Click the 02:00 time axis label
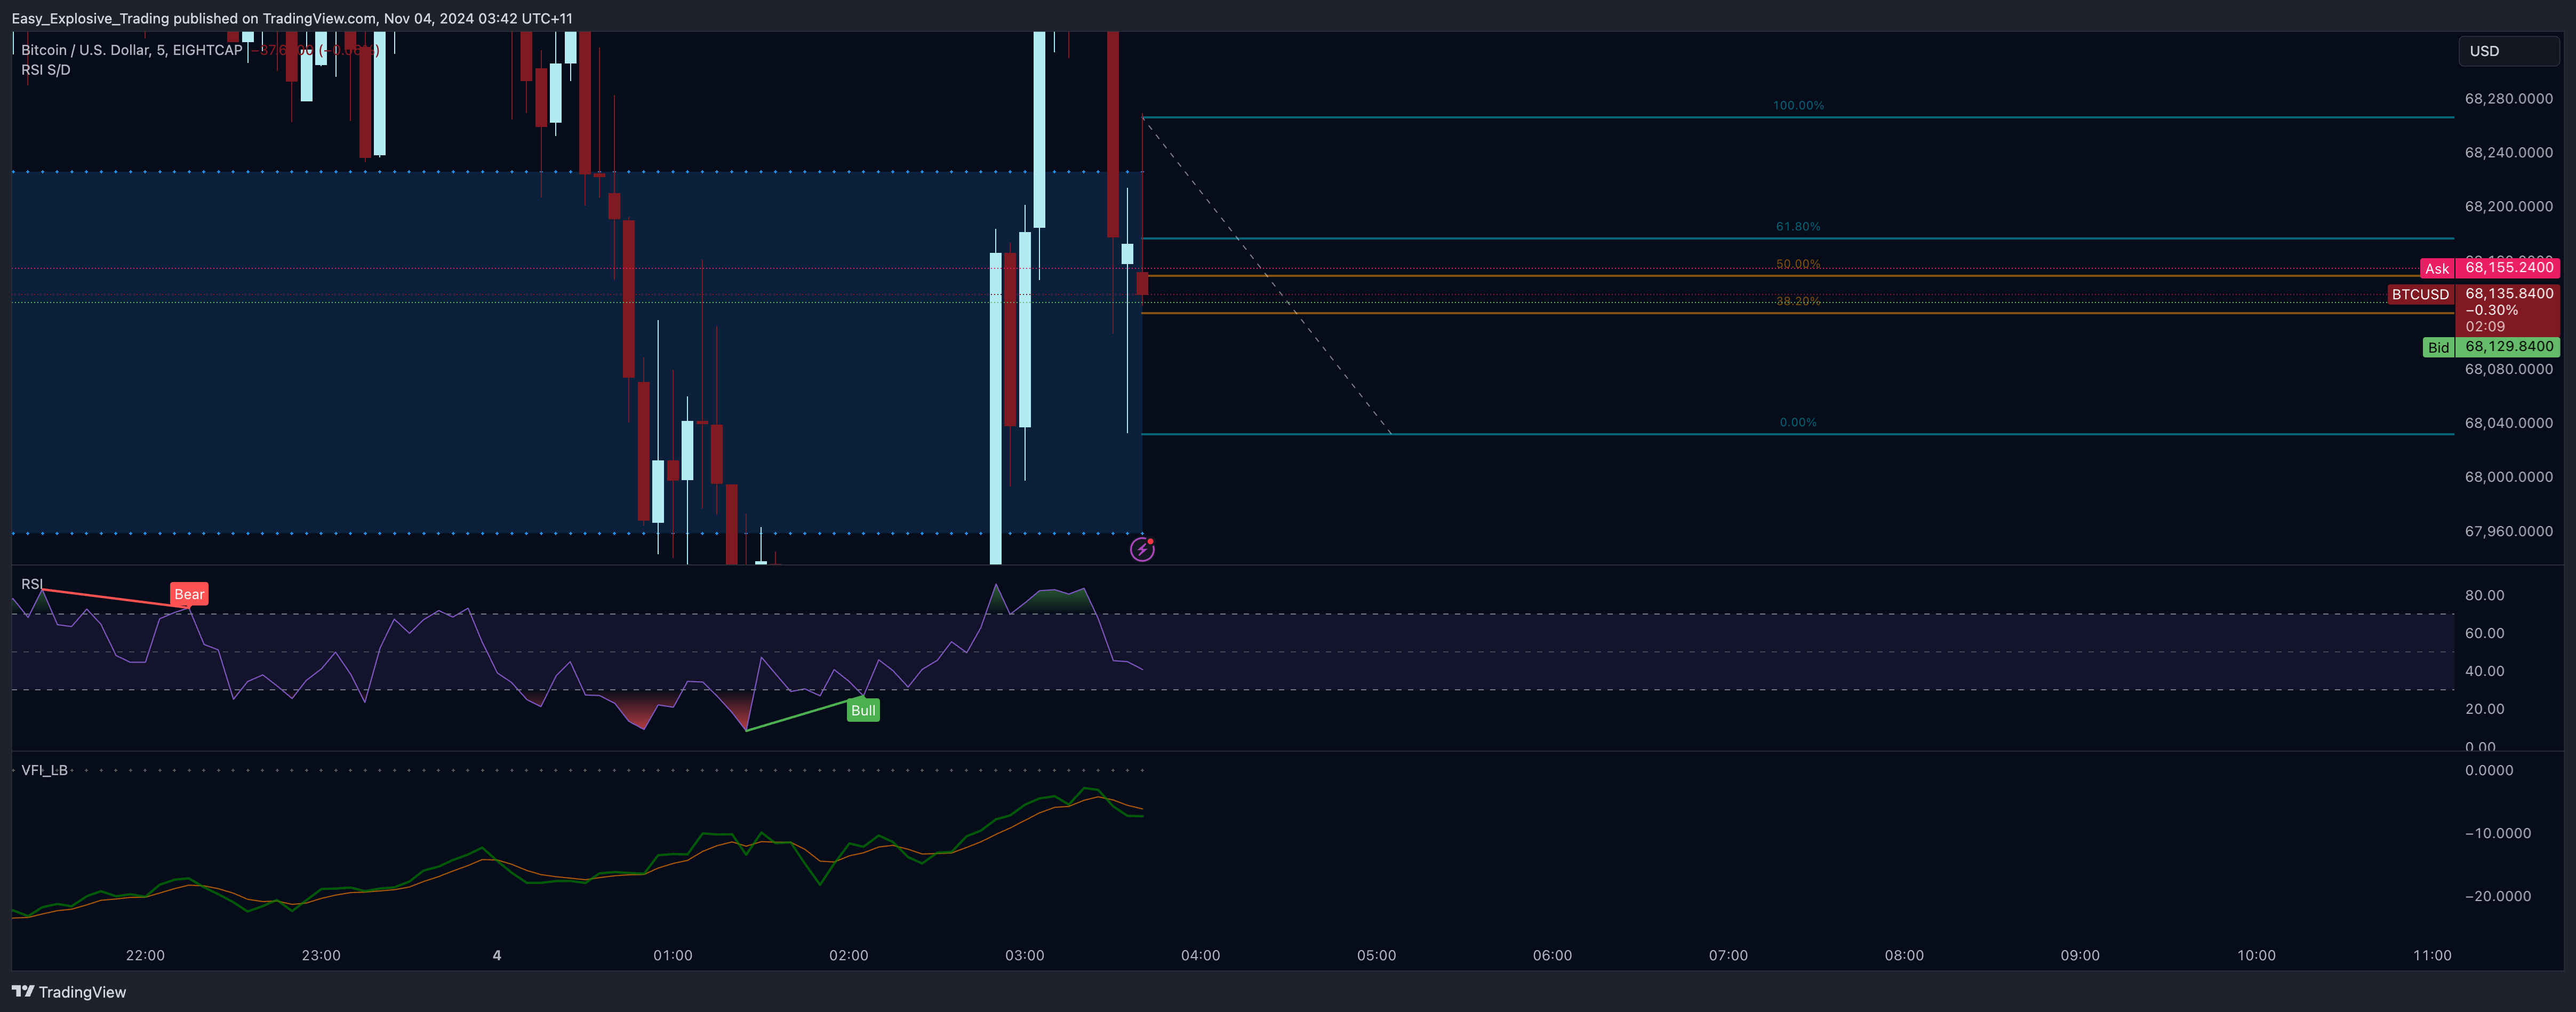Screen dimensions: 2576x1012 tap(849, 955)
